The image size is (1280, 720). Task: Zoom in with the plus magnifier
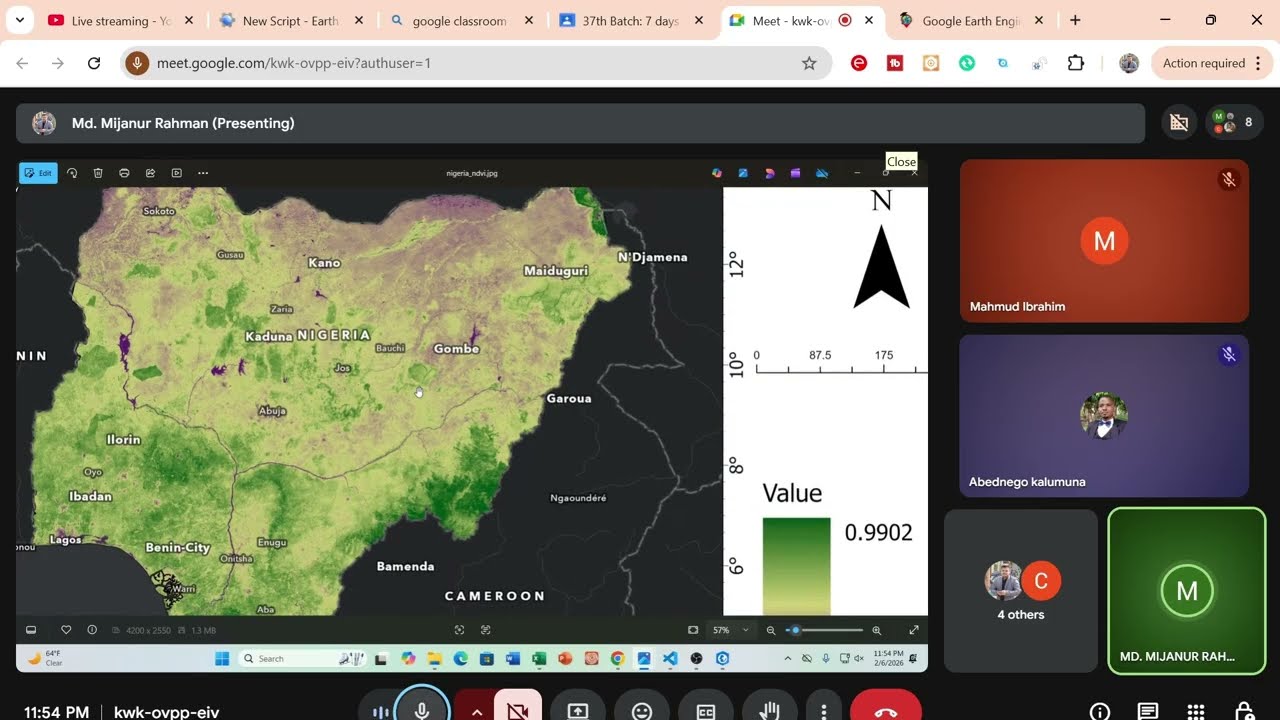coord(877,630)
